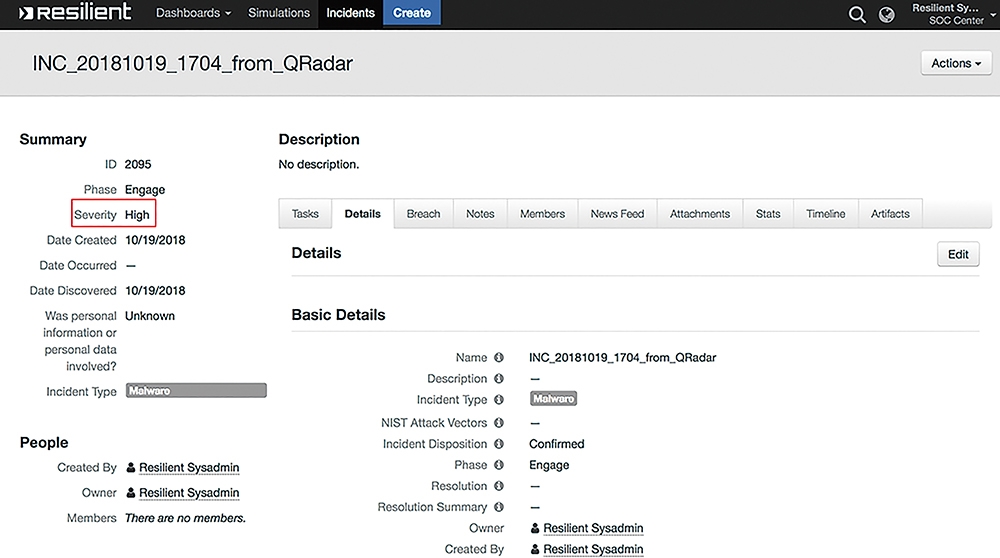Viewport: 1000px width, 558px height.
Task: Open the Stats tab
Action: pyautogui.click(x=768, y=214)
